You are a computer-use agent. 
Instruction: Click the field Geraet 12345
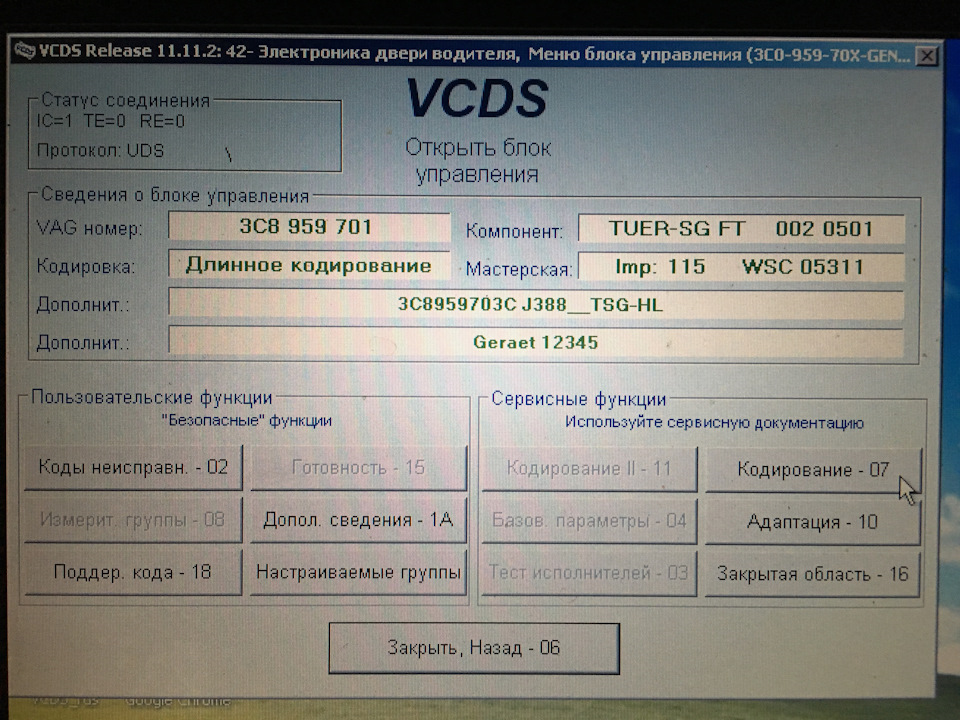(536, 342)
